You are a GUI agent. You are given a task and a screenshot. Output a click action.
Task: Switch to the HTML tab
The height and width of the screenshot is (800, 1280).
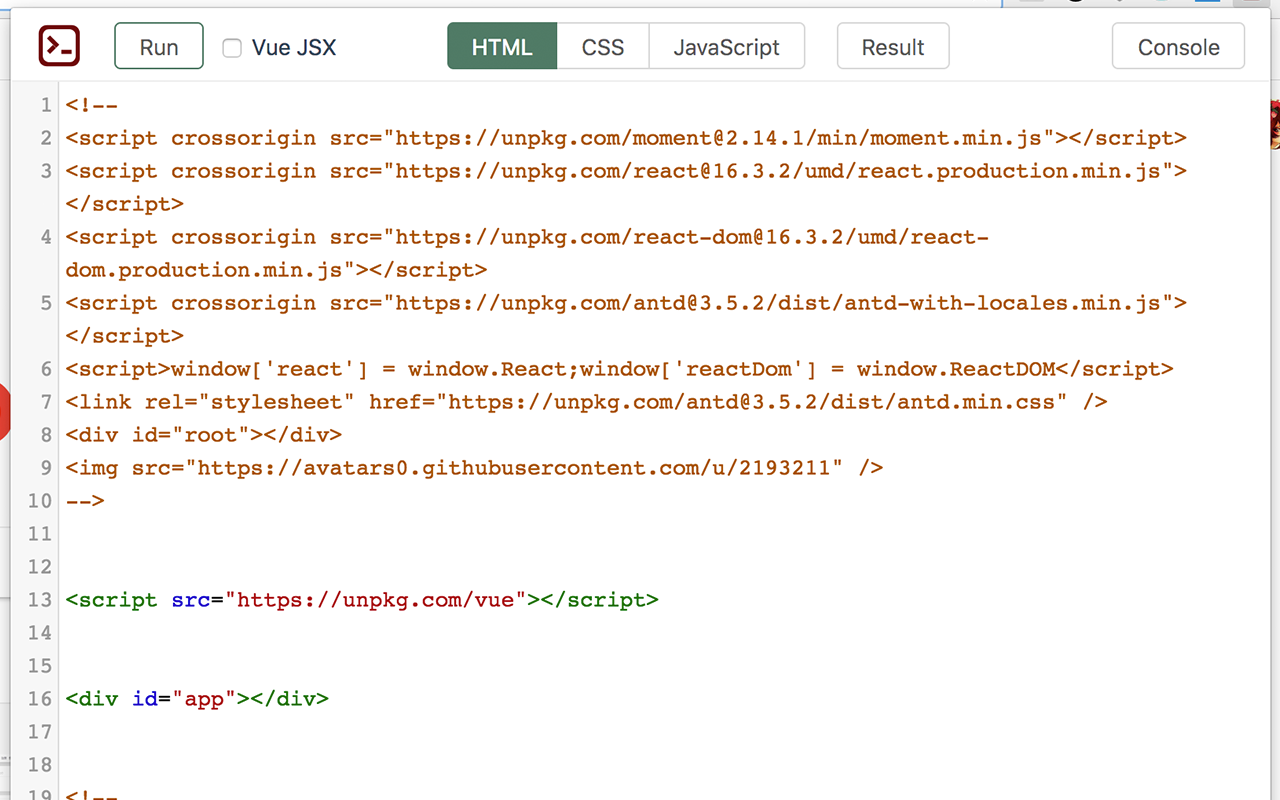502,47
